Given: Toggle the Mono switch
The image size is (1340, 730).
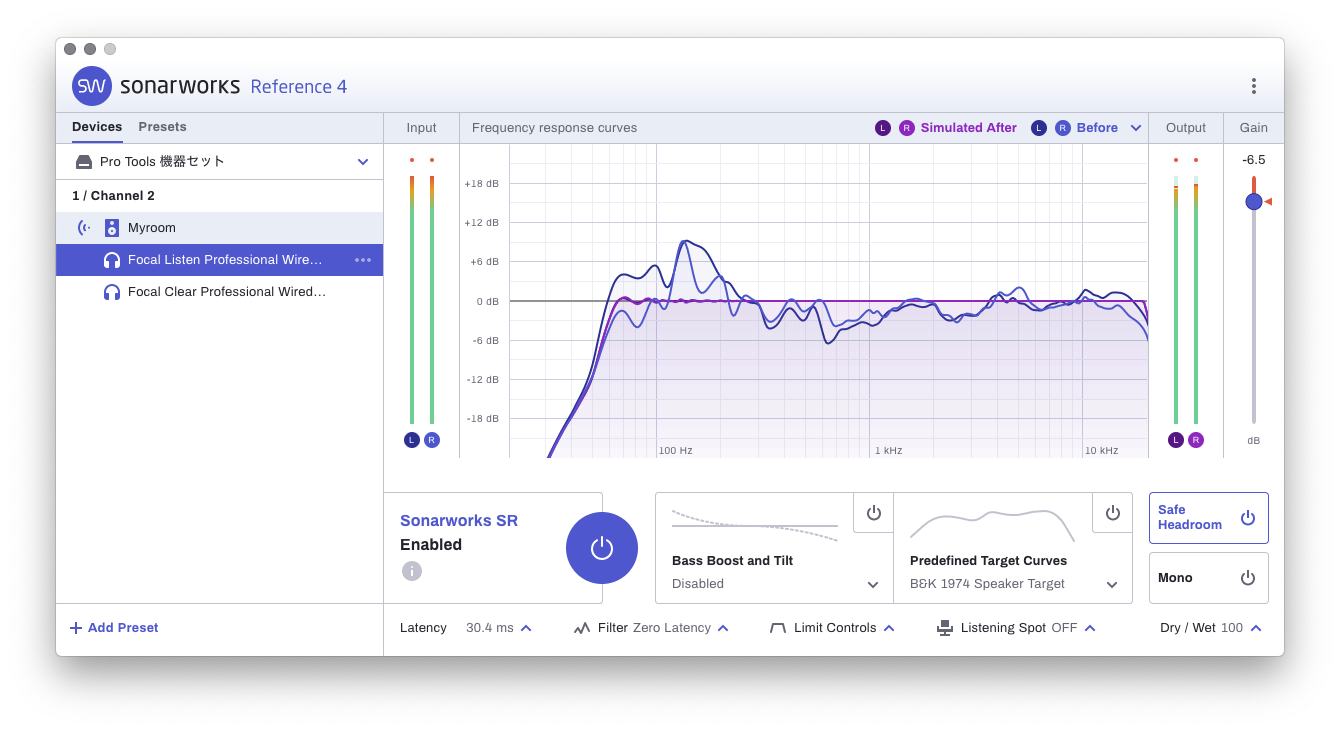Looking at the screenshot, I should tap(1247, 578).
